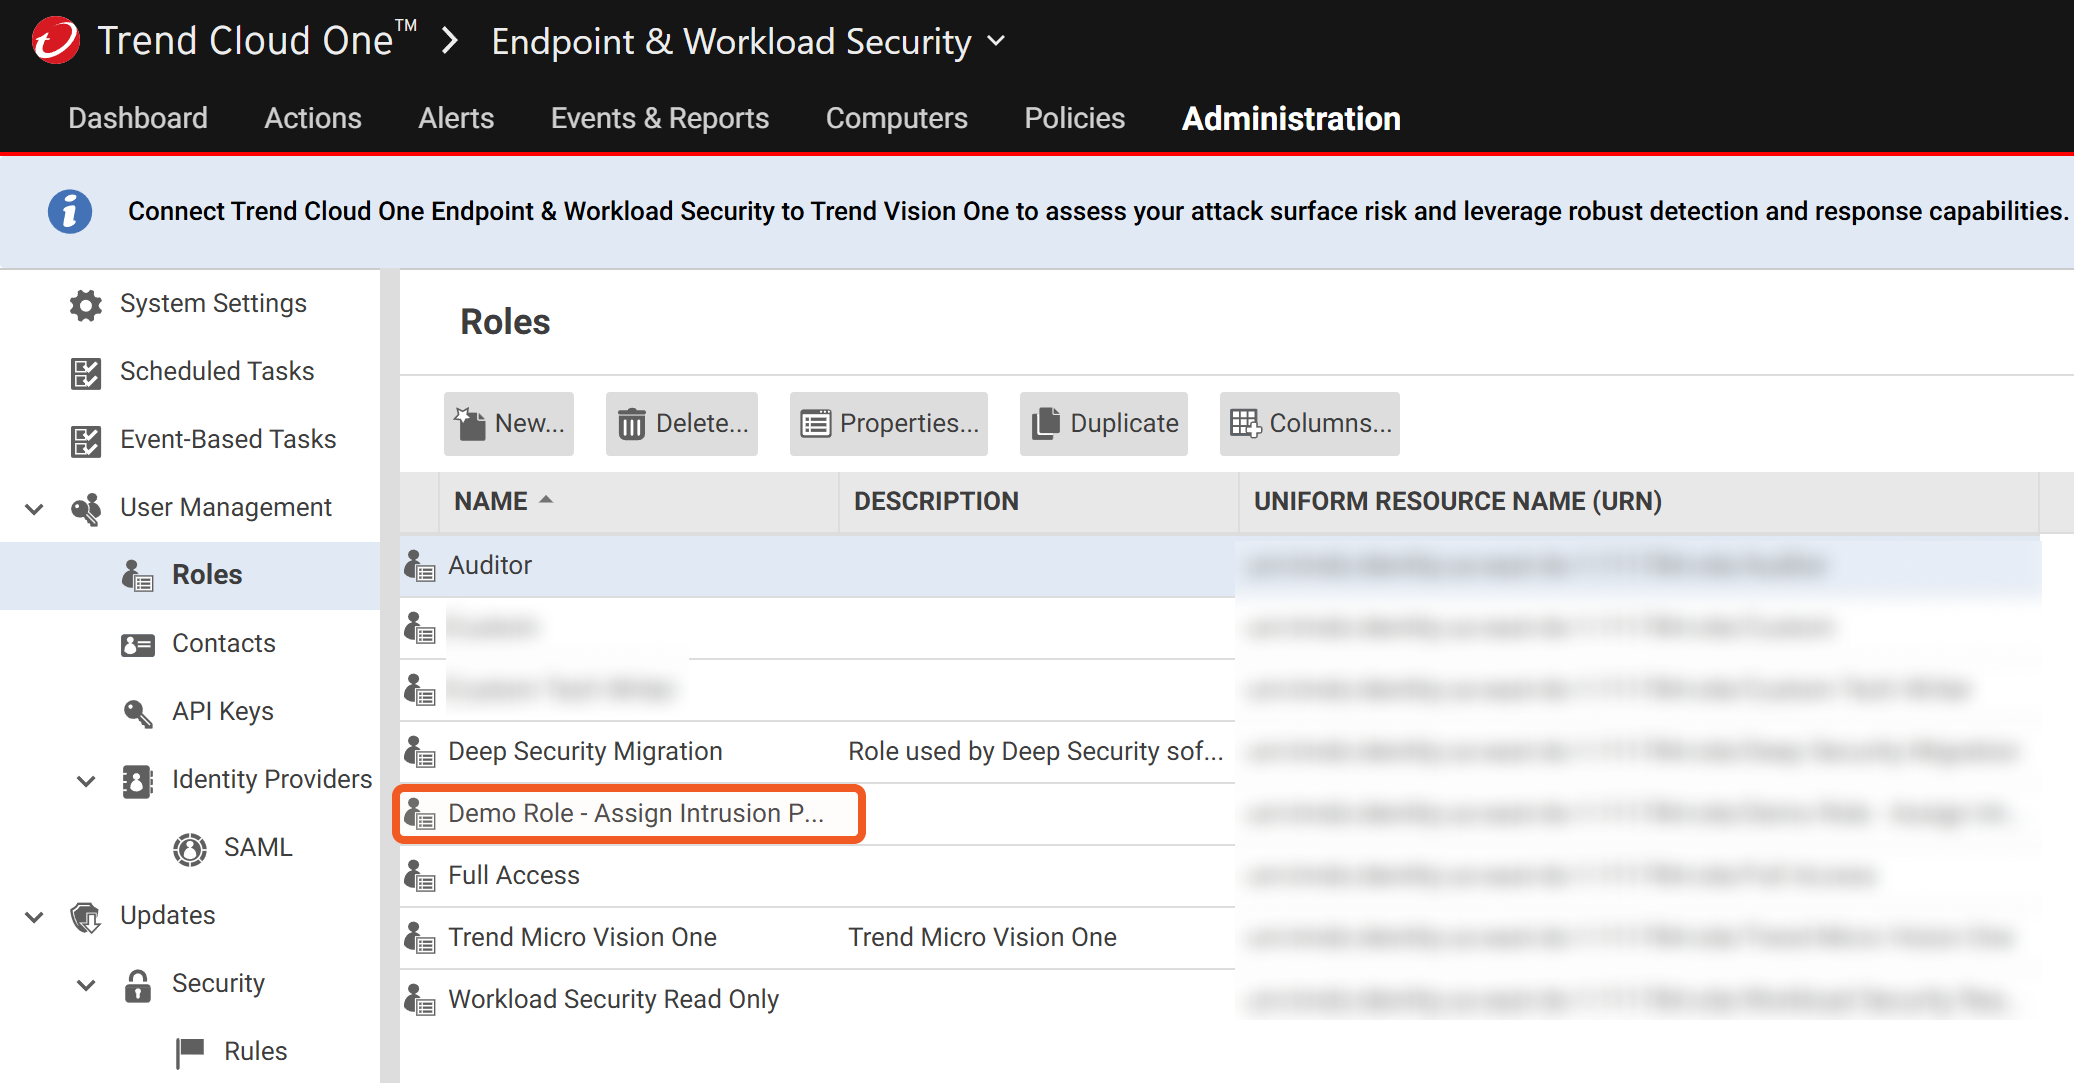Open the Endpoint & Workload Security dropdown
Viewport: 2074px width, 1083px height.
click(996, 41)
